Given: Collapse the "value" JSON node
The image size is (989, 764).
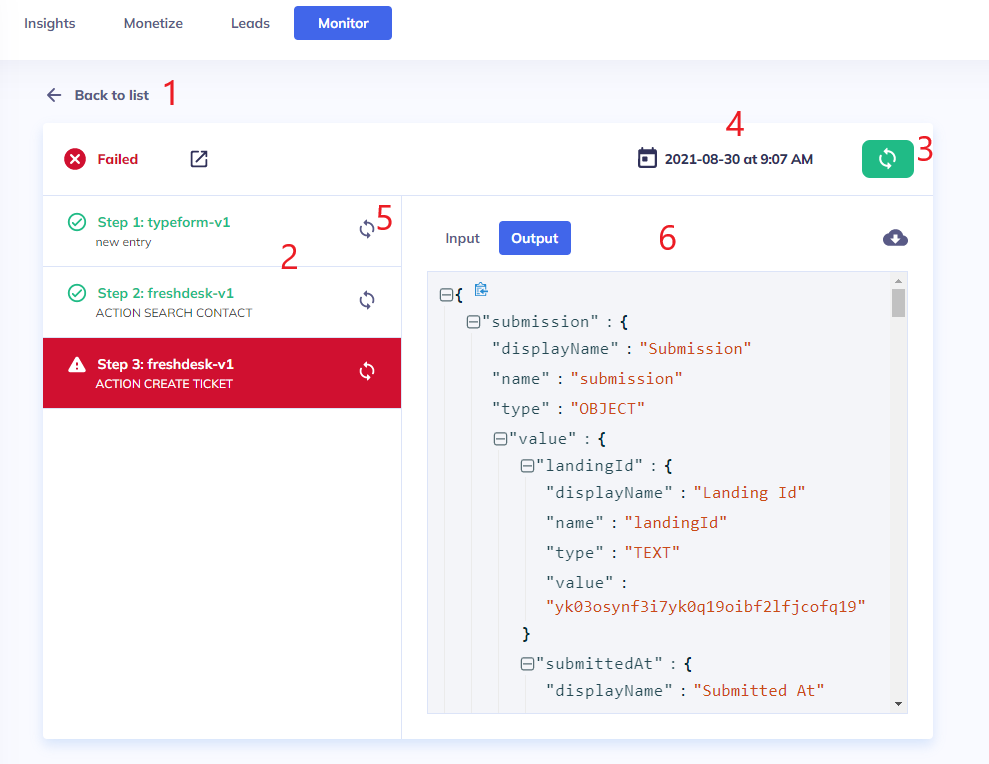Looking at the screenshot, I should click(500, 438).
